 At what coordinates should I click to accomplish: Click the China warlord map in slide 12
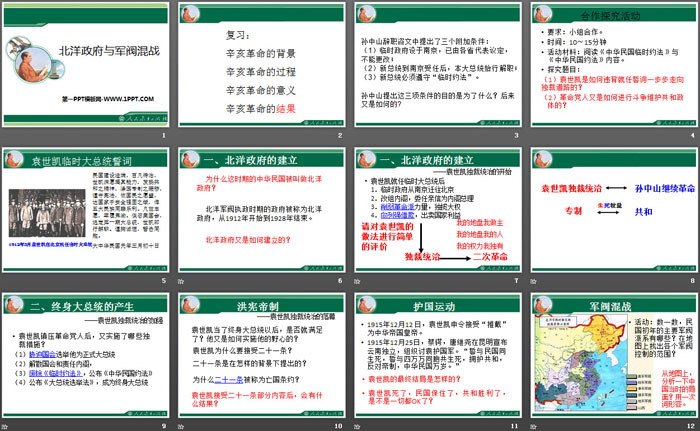(x=583, y=363)
